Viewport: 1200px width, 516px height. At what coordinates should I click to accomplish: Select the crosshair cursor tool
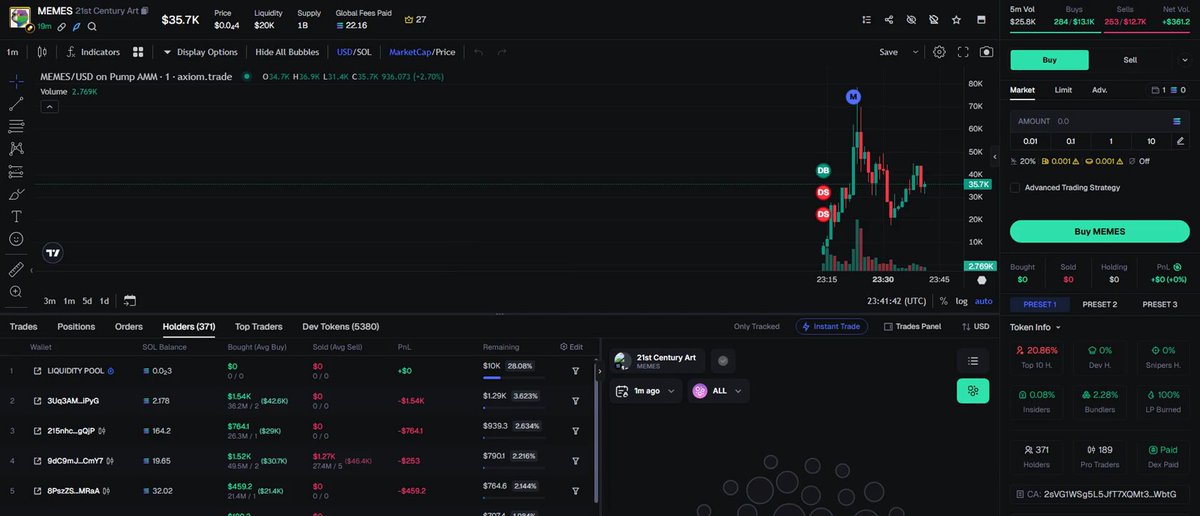tap(16, 81)
